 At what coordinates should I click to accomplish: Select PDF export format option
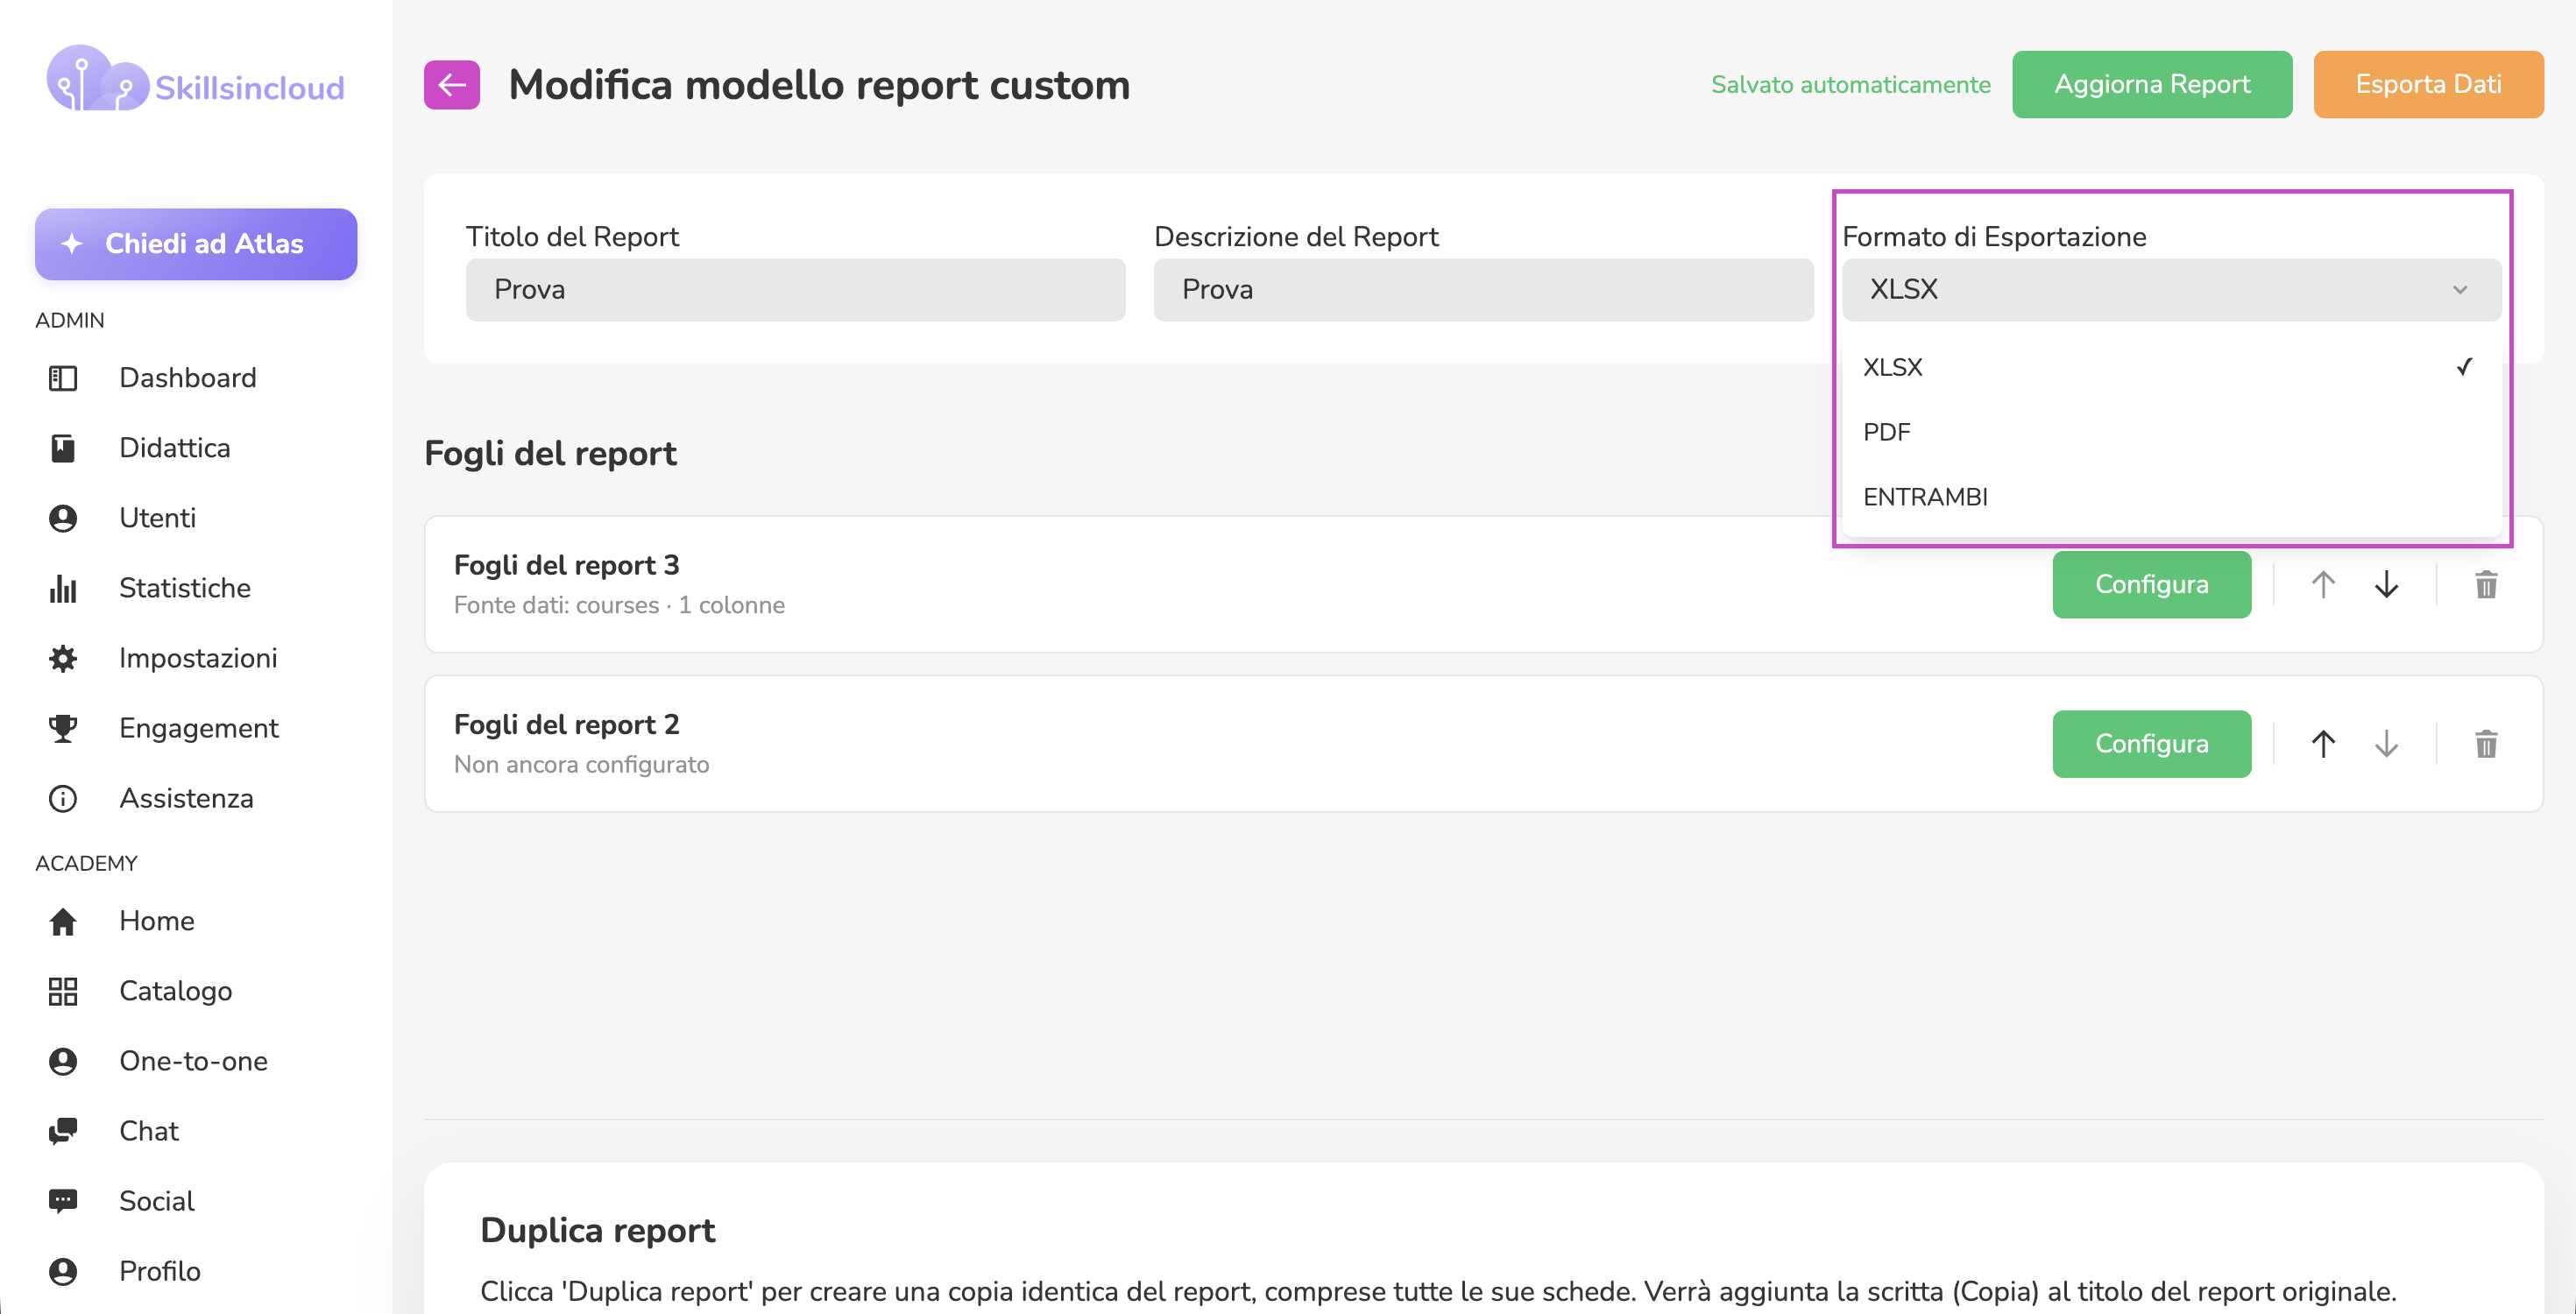coord(2171,432)
